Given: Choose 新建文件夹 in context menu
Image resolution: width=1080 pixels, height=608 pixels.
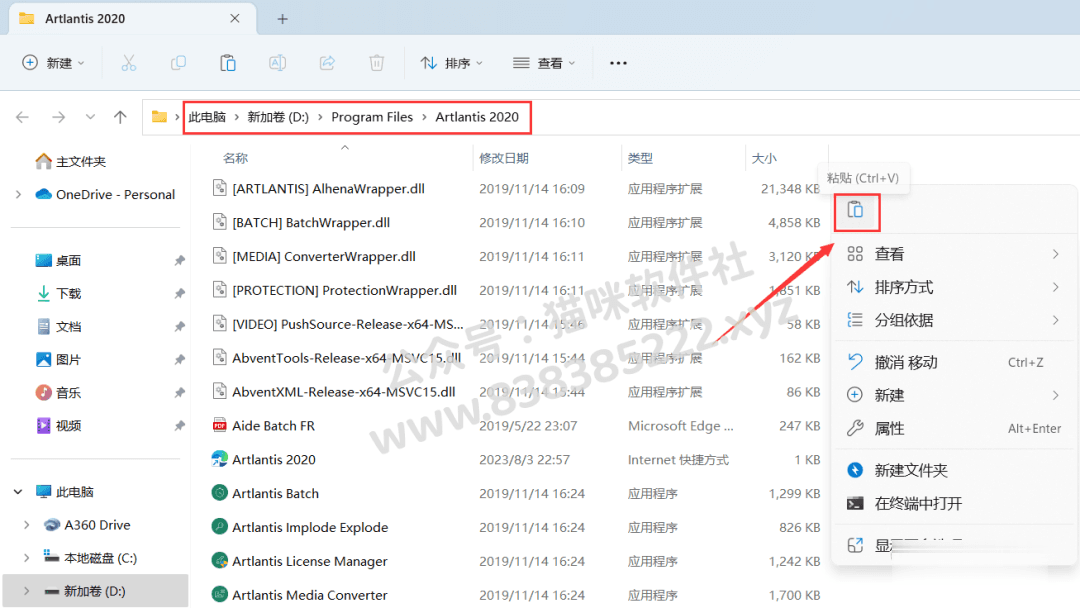Looking at the screenshot, I should click(953, 470).
